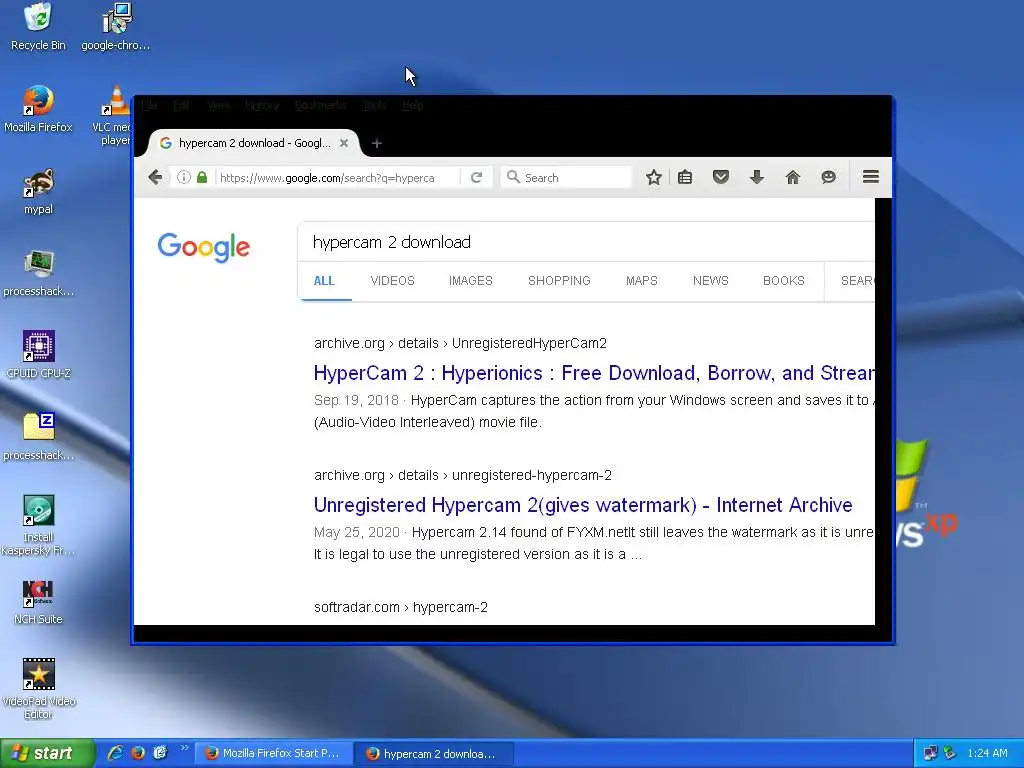Viewport: 1024px width, 768px height.
Task: Click archive.org unregistered-hypercam-2 breadcrumb
Action: click(463, 475)
